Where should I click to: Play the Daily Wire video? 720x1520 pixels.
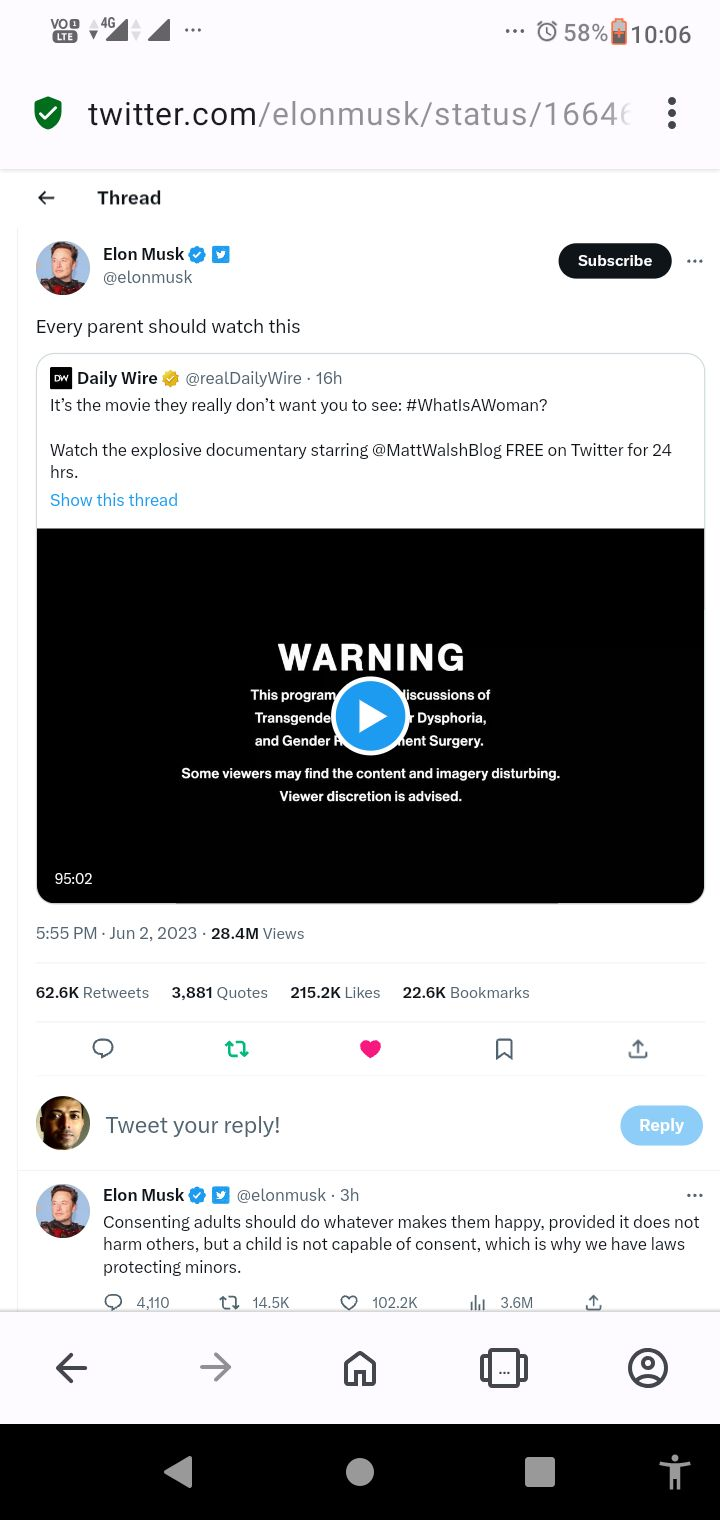click(x=371, y=715)
